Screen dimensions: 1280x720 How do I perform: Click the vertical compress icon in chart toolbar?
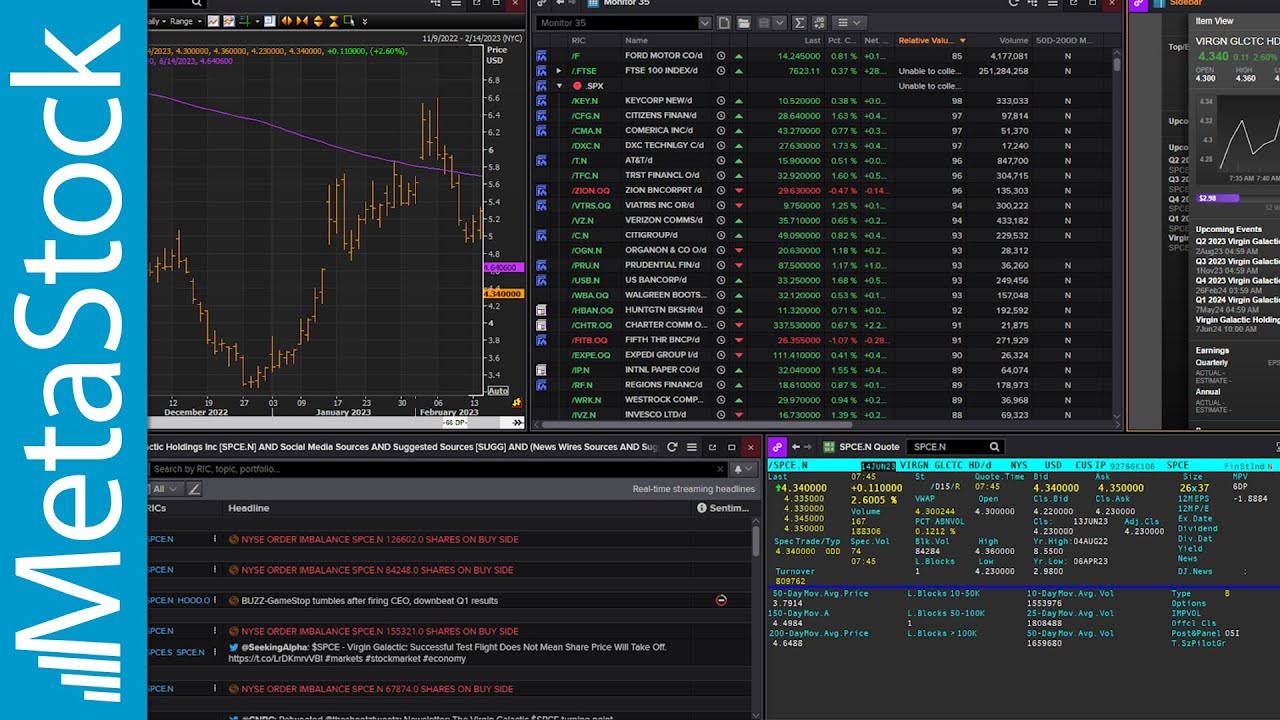click(334, 21)
